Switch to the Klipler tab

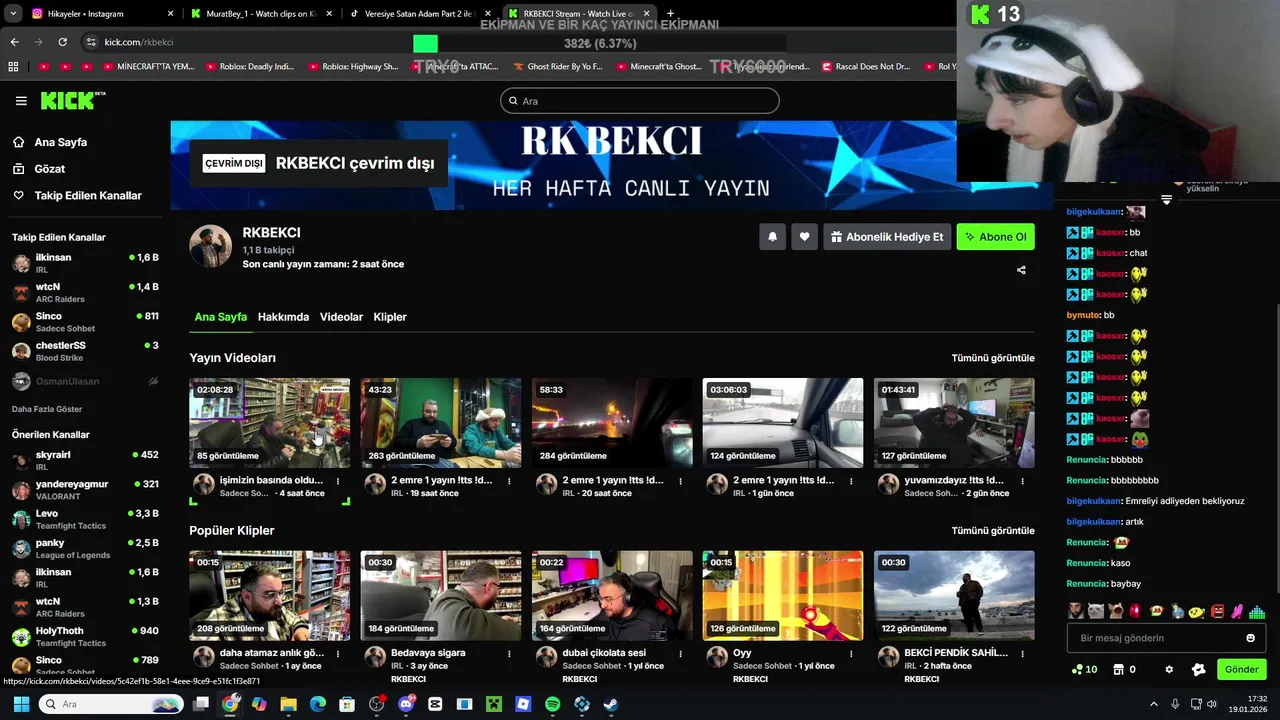click(390, 317)
